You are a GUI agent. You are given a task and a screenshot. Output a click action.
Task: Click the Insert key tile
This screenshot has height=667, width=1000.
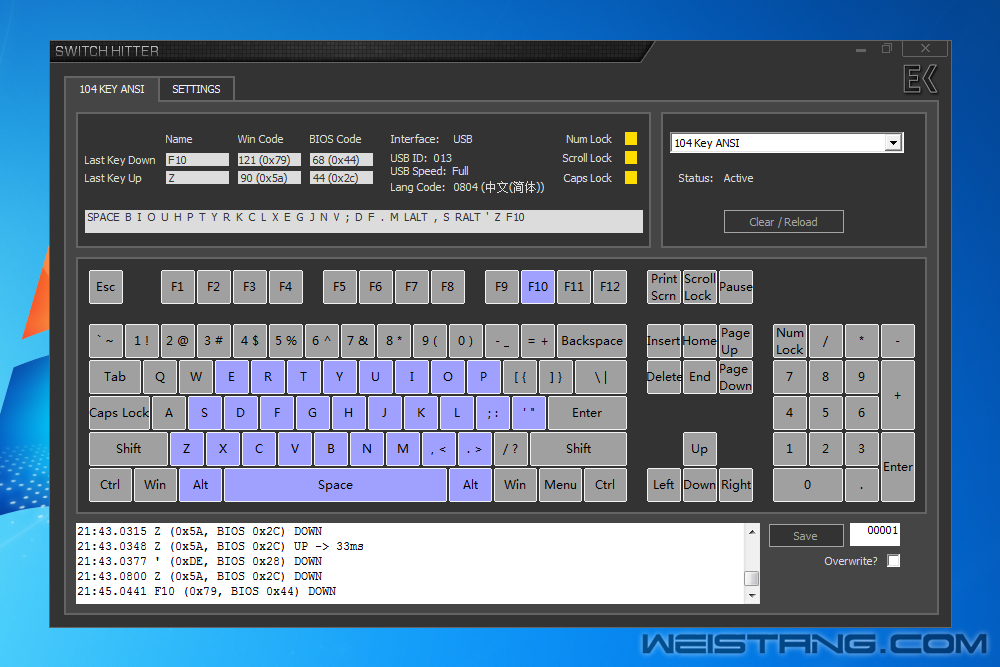point(664,341)
